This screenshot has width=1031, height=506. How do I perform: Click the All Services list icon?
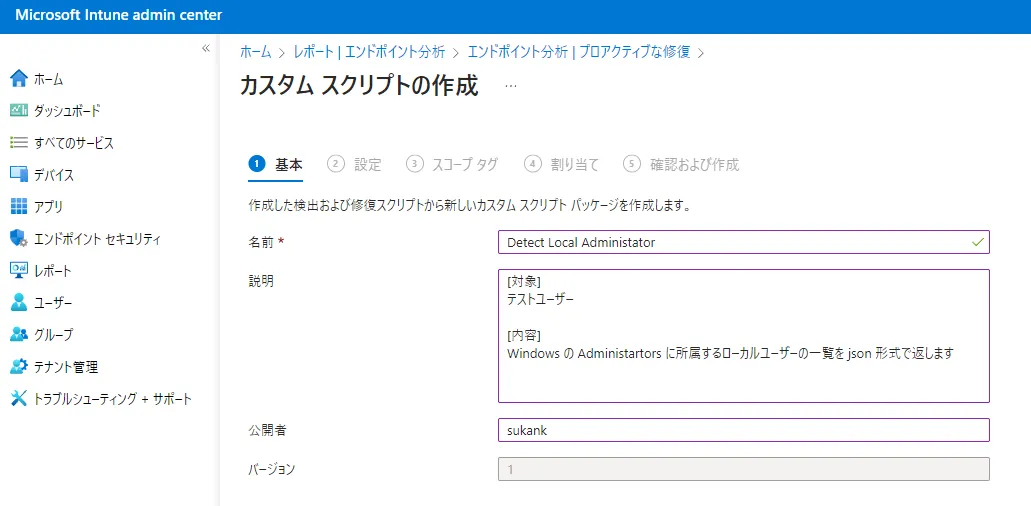(18, 143)
